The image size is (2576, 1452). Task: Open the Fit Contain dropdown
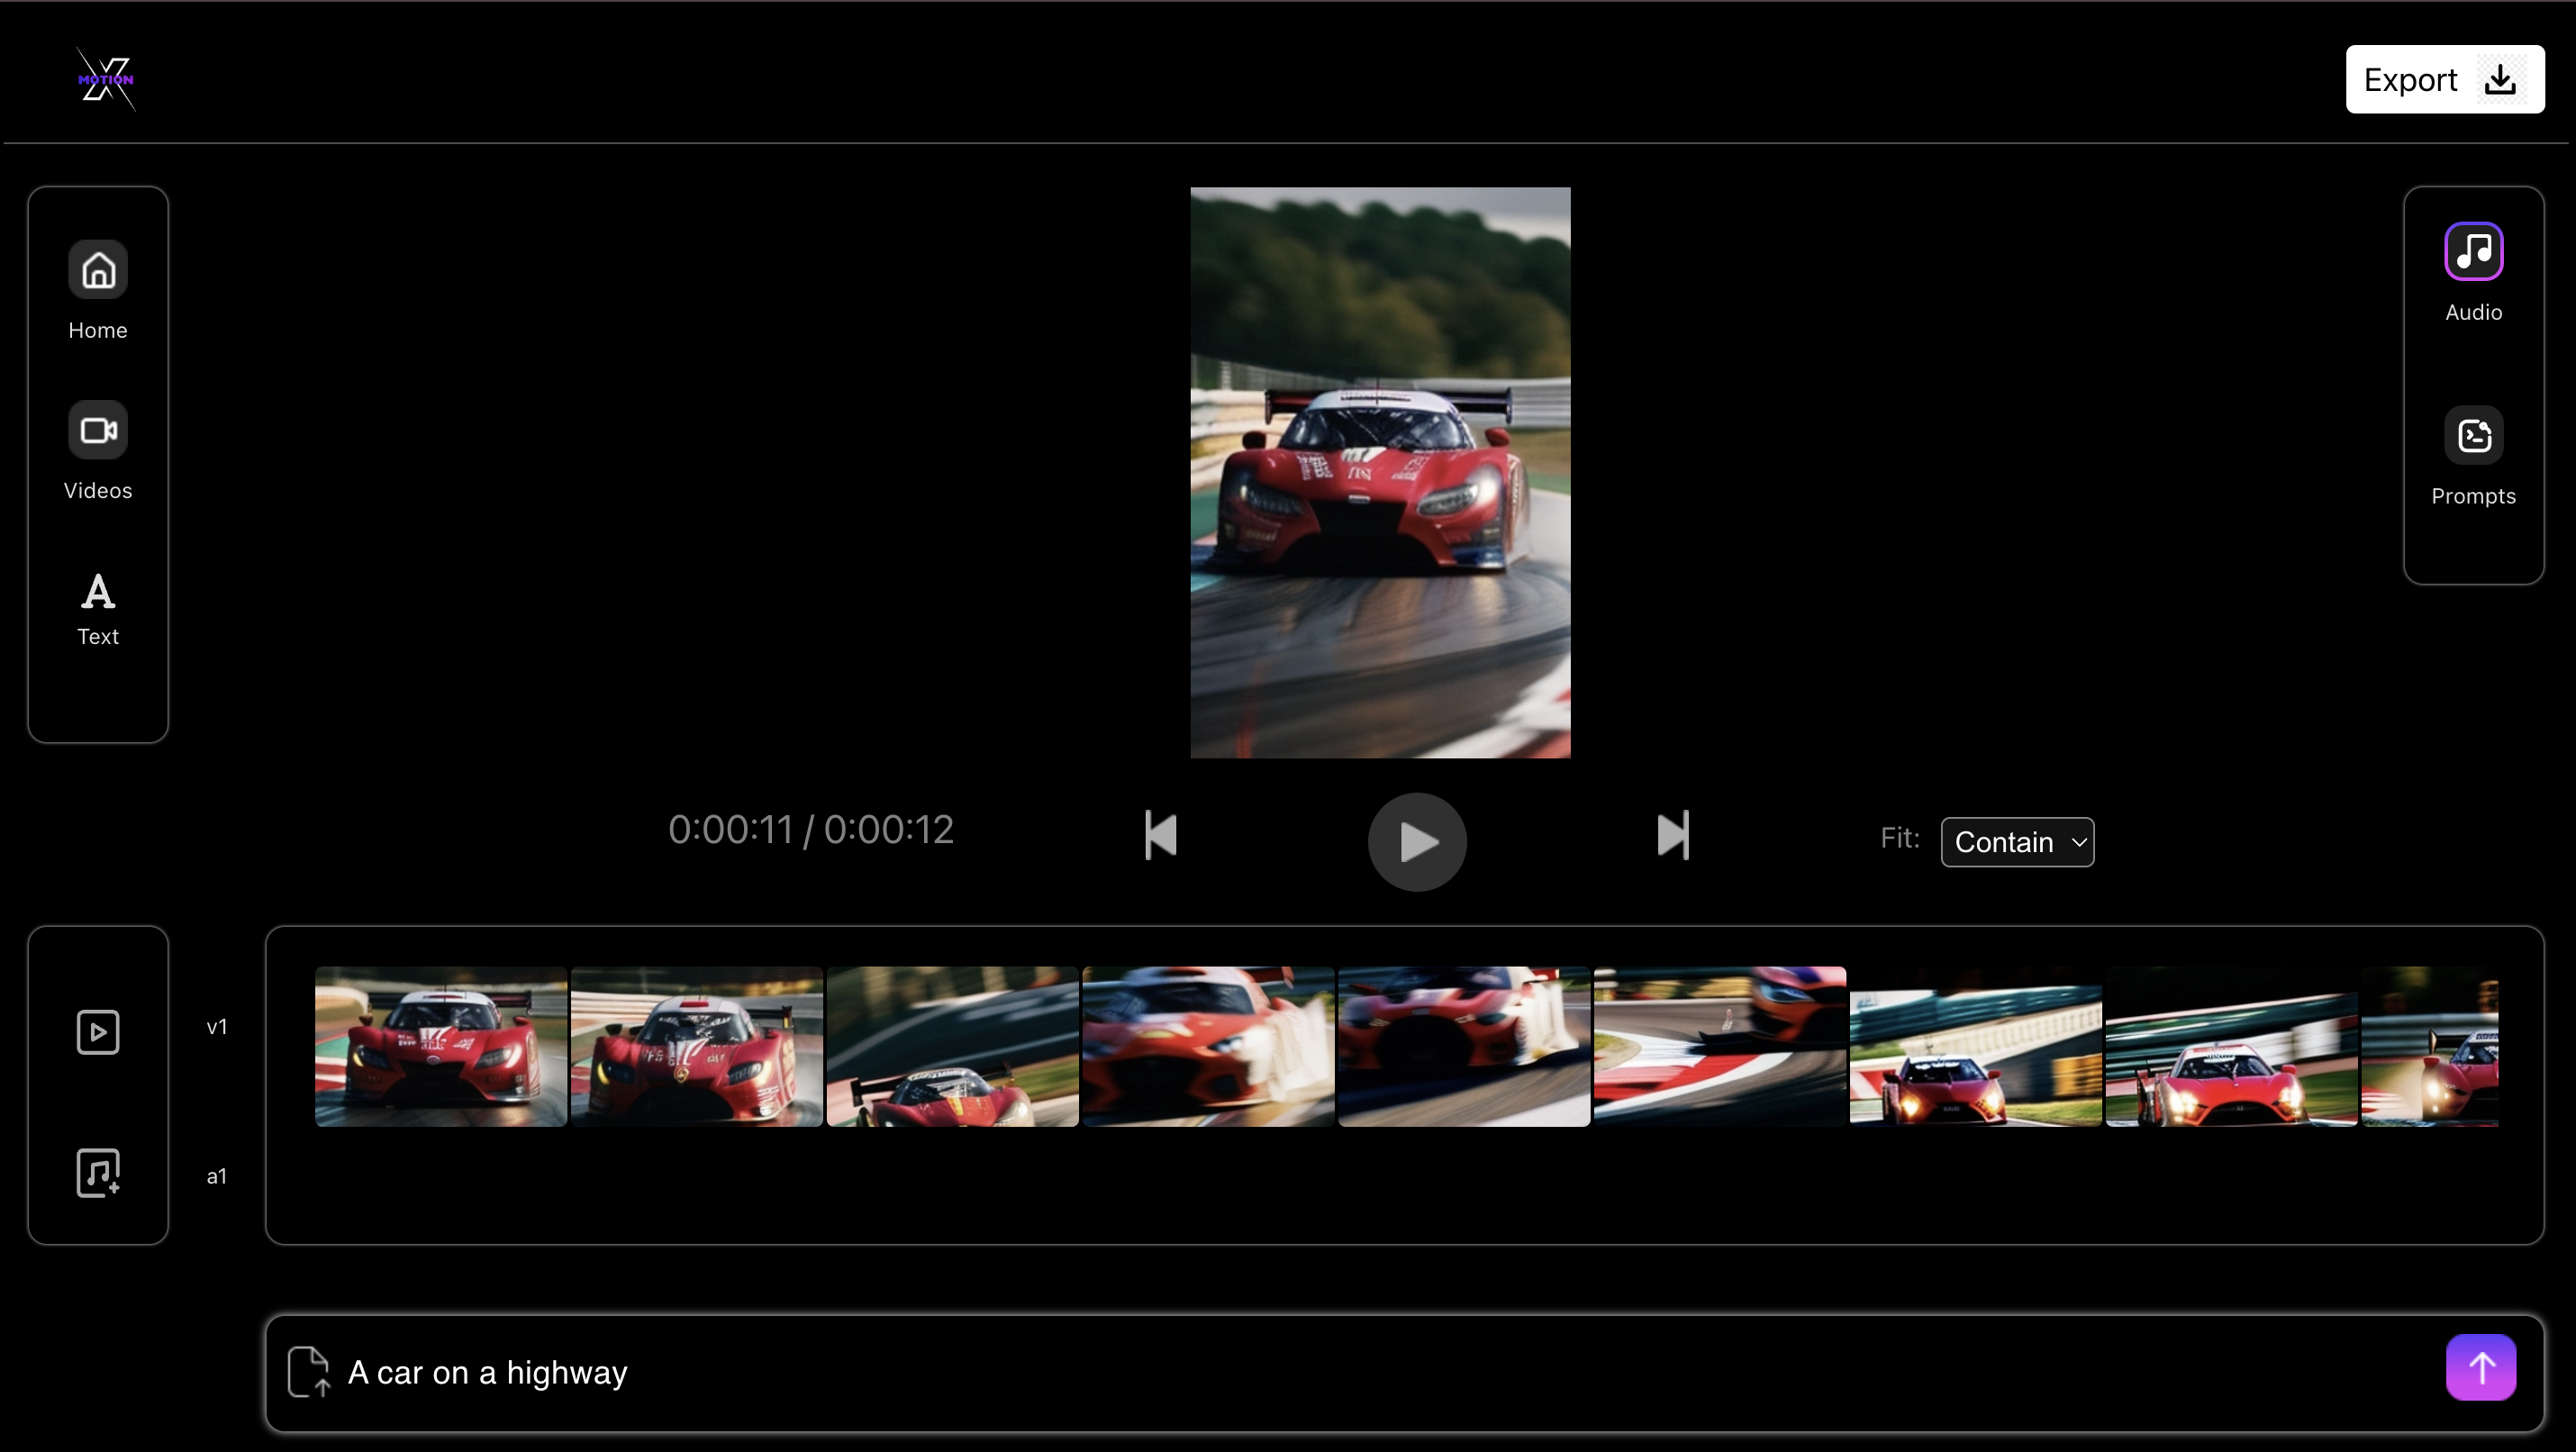click(x=2017, y=842)
